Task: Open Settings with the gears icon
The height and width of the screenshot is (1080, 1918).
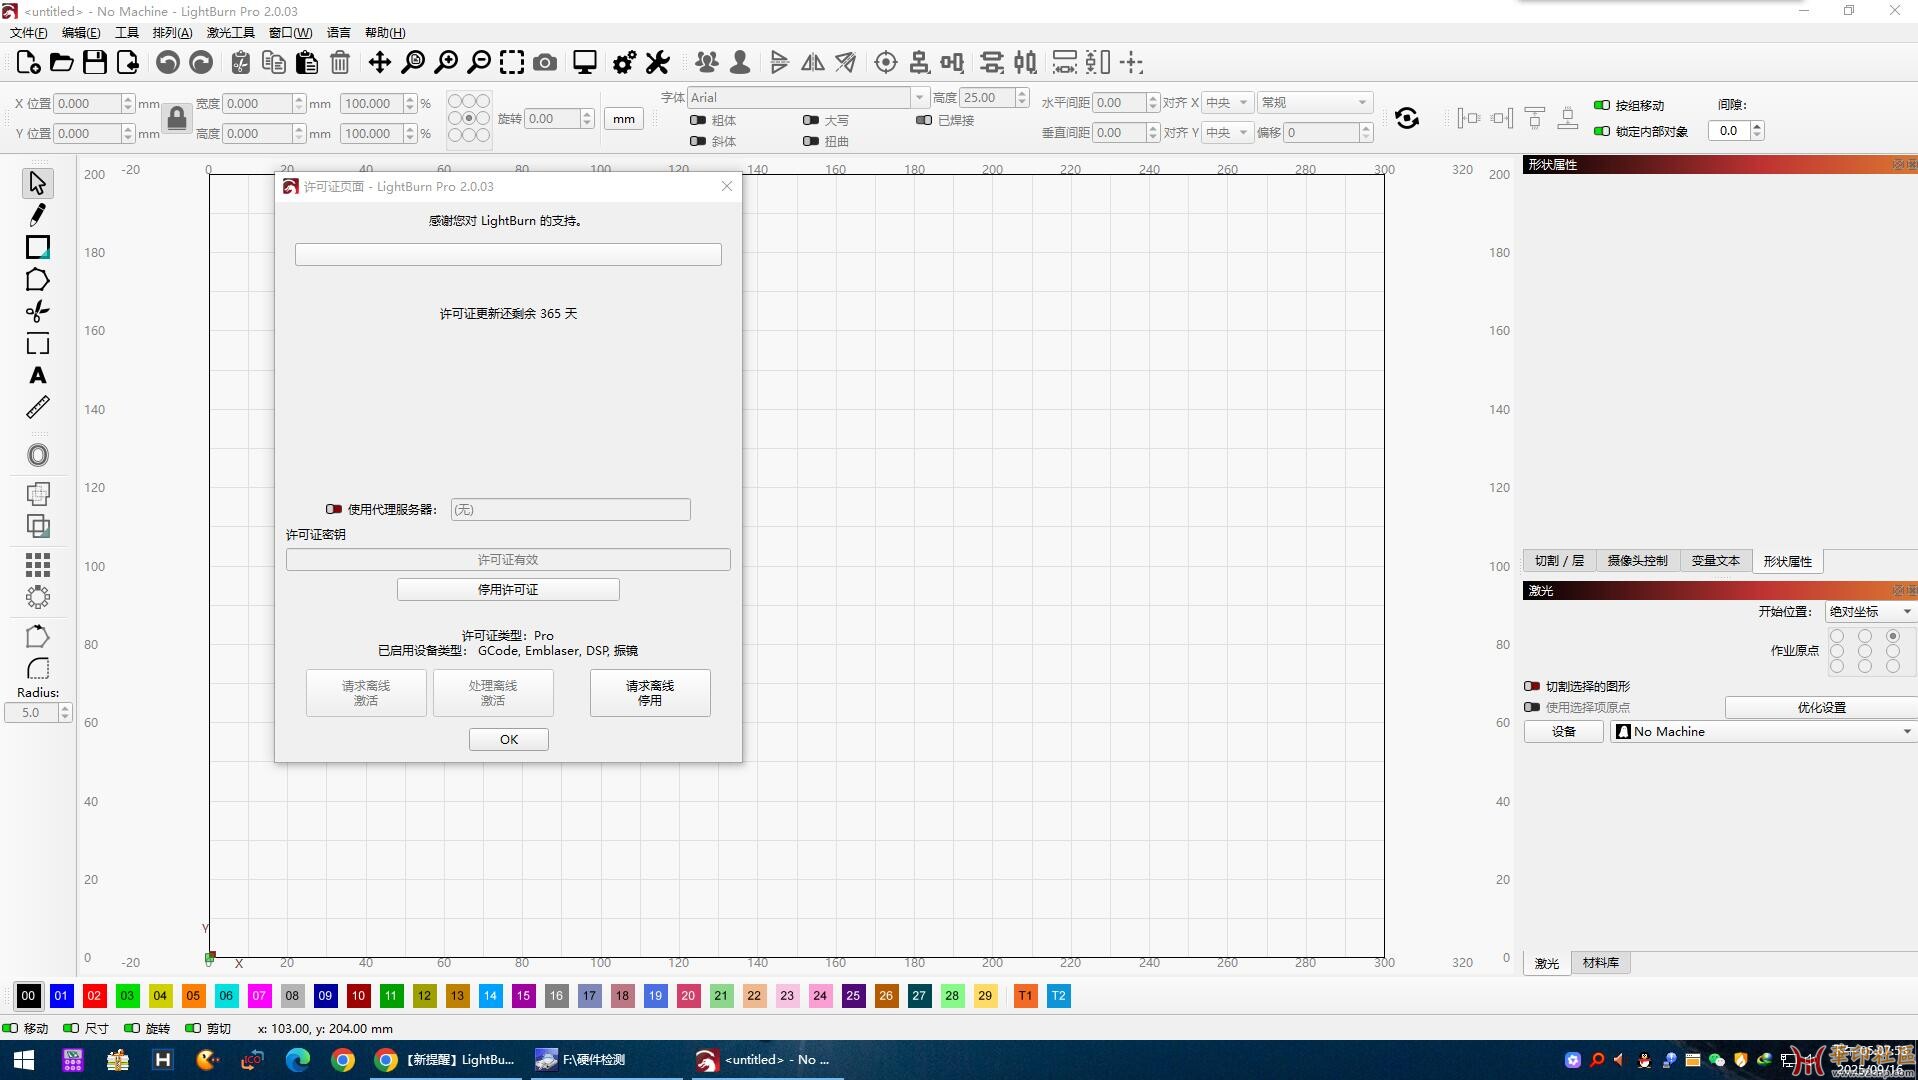Action: pos(624,63)
